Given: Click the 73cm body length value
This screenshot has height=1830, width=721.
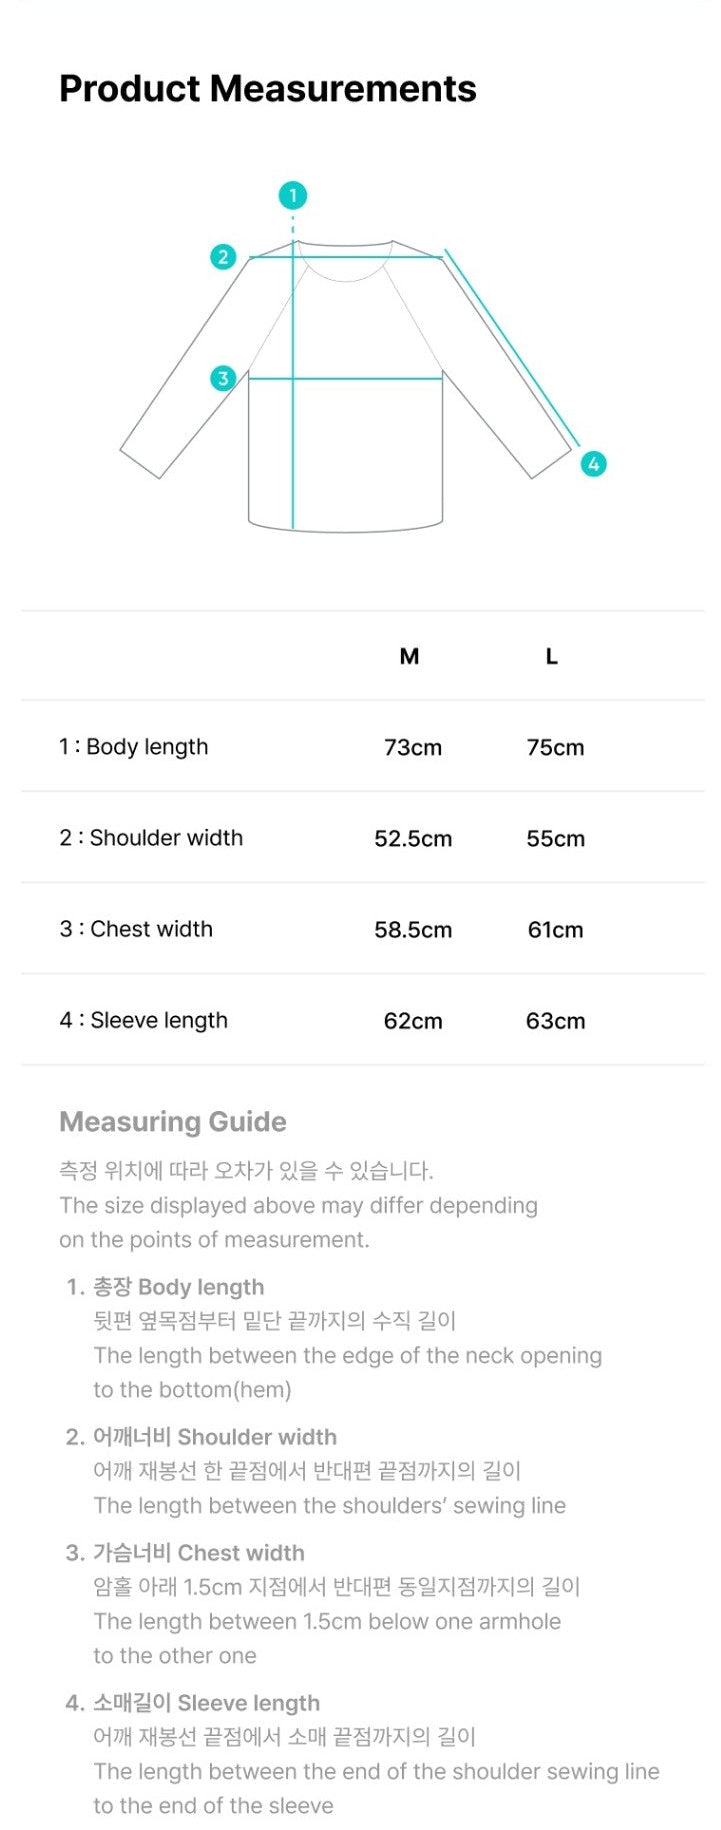Looking at the screenshot, I should [413, 748].
